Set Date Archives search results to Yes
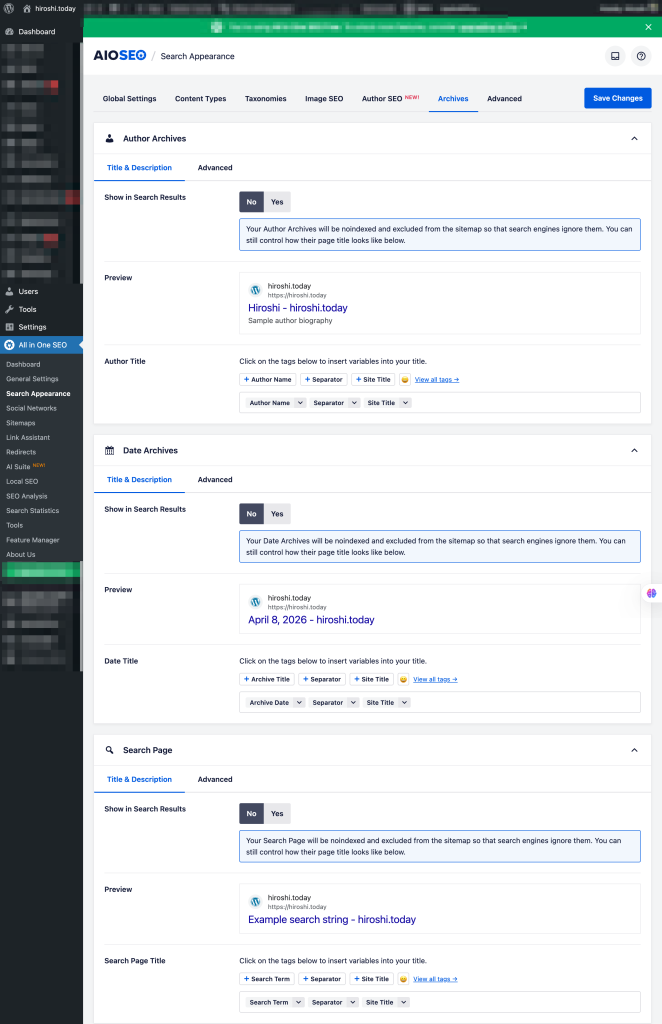662x1024 pixels. point(277,514)
